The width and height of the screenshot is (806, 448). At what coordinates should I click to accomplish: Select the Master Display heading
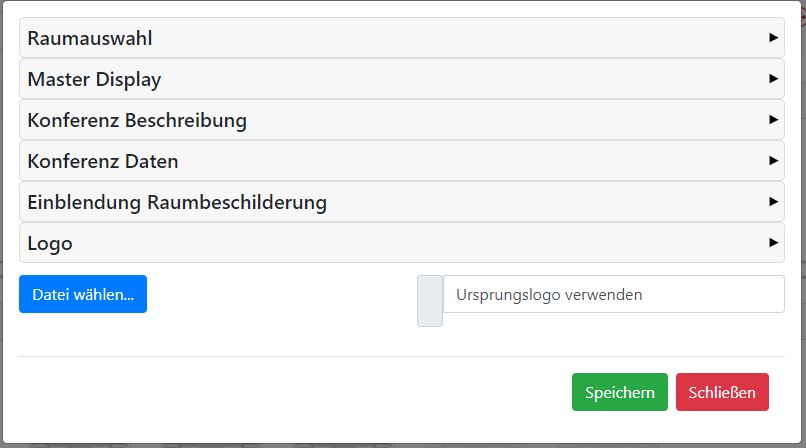tap(94, 80)
